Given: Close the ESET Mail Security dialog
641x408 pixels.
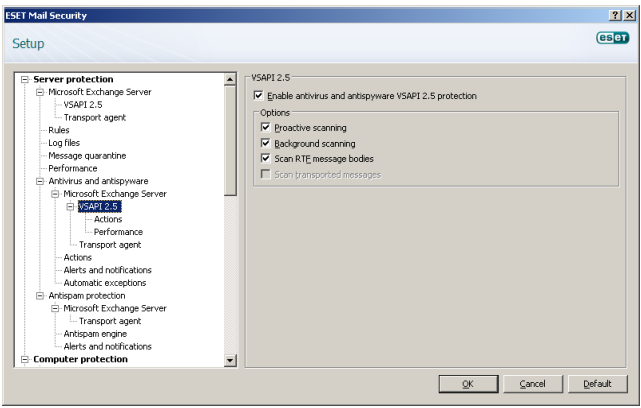Looking at the screenshot, I should click(x=630, y=16).
